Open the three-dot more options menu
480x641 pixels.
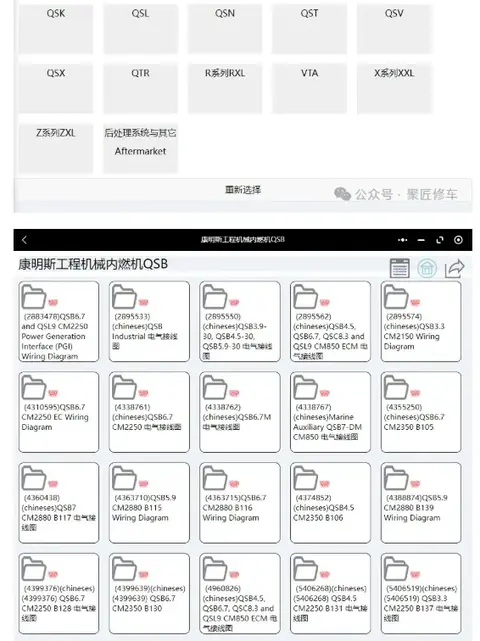[x=402, y=240]
